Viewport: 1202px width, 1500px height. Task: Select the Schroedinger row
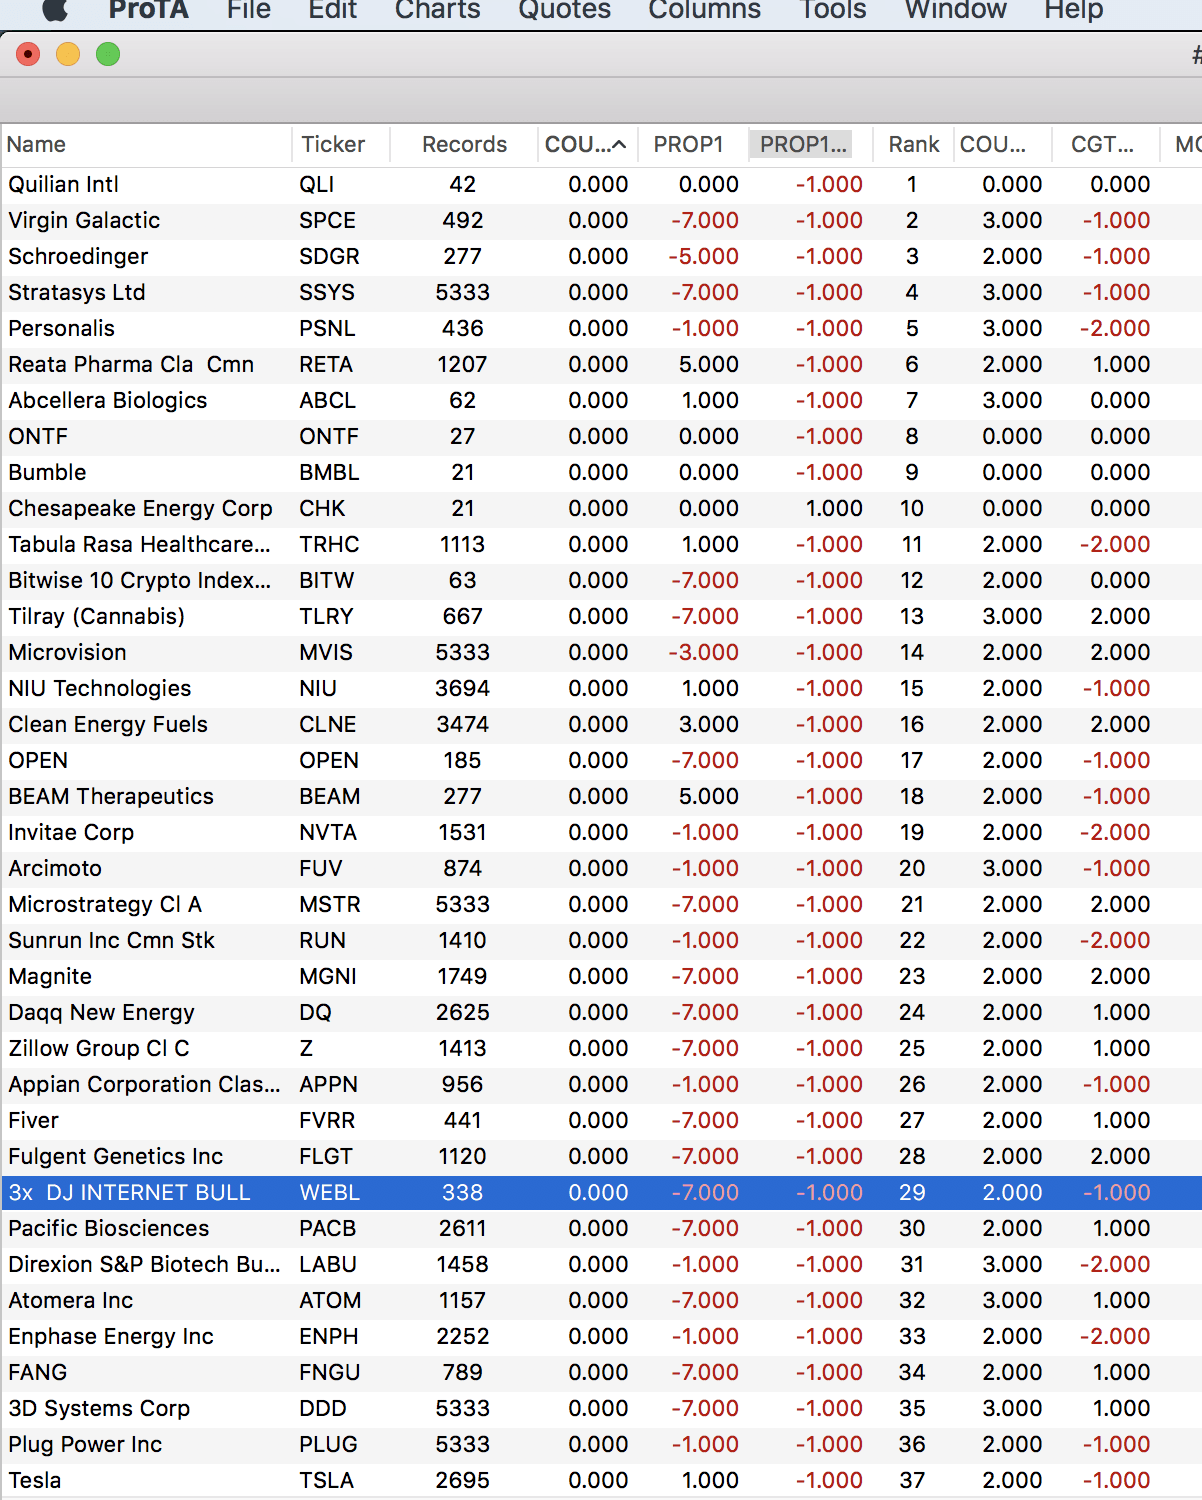point(601,257)
